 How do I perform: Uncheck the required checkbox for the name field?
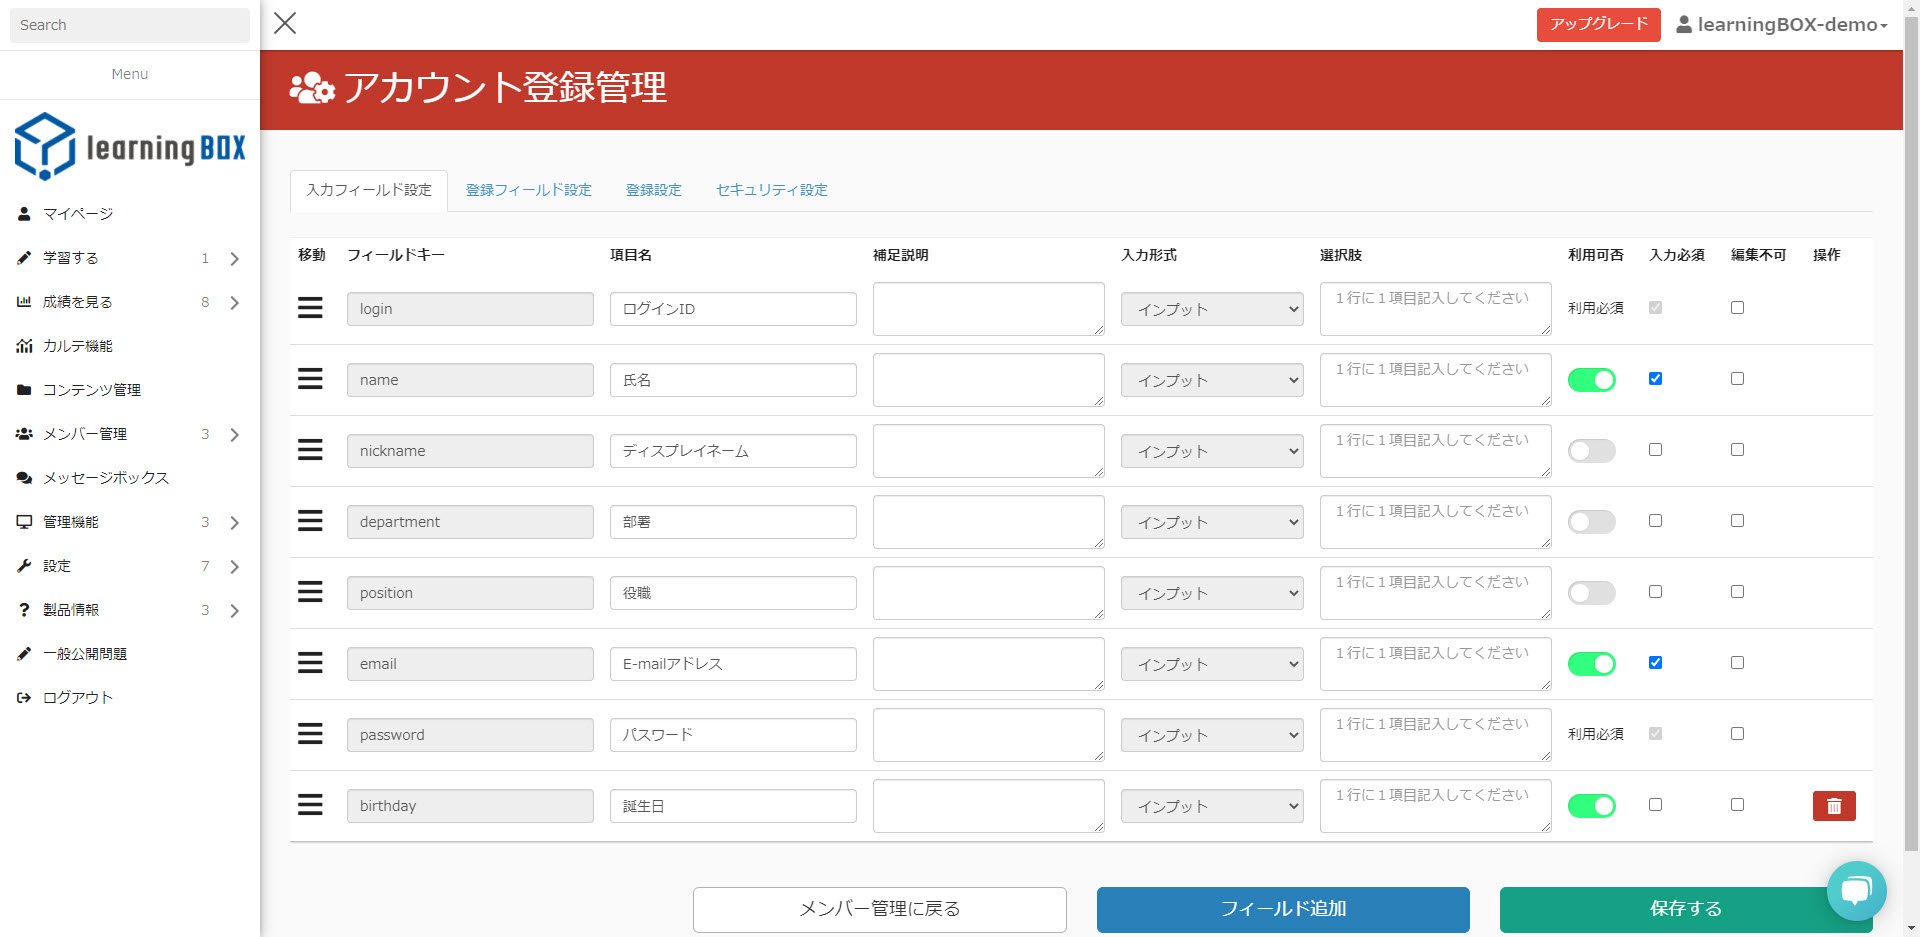(x=1655, y=379)
